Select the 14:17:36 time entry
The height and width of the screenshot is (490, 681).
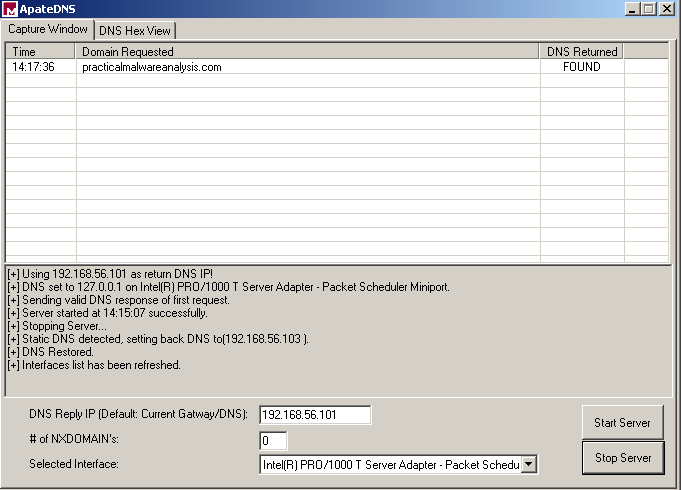pyautogui.click(x=33, y=67)
